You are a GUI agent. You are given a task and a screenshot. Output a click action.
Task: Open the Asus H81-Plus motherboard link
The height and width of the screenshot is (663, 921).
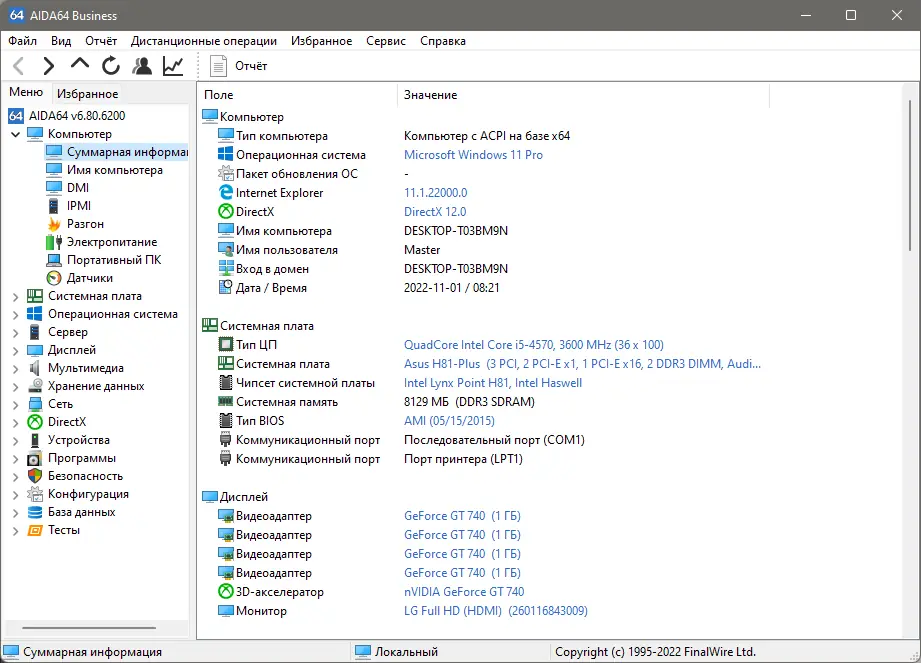click(x=582, y=364)
